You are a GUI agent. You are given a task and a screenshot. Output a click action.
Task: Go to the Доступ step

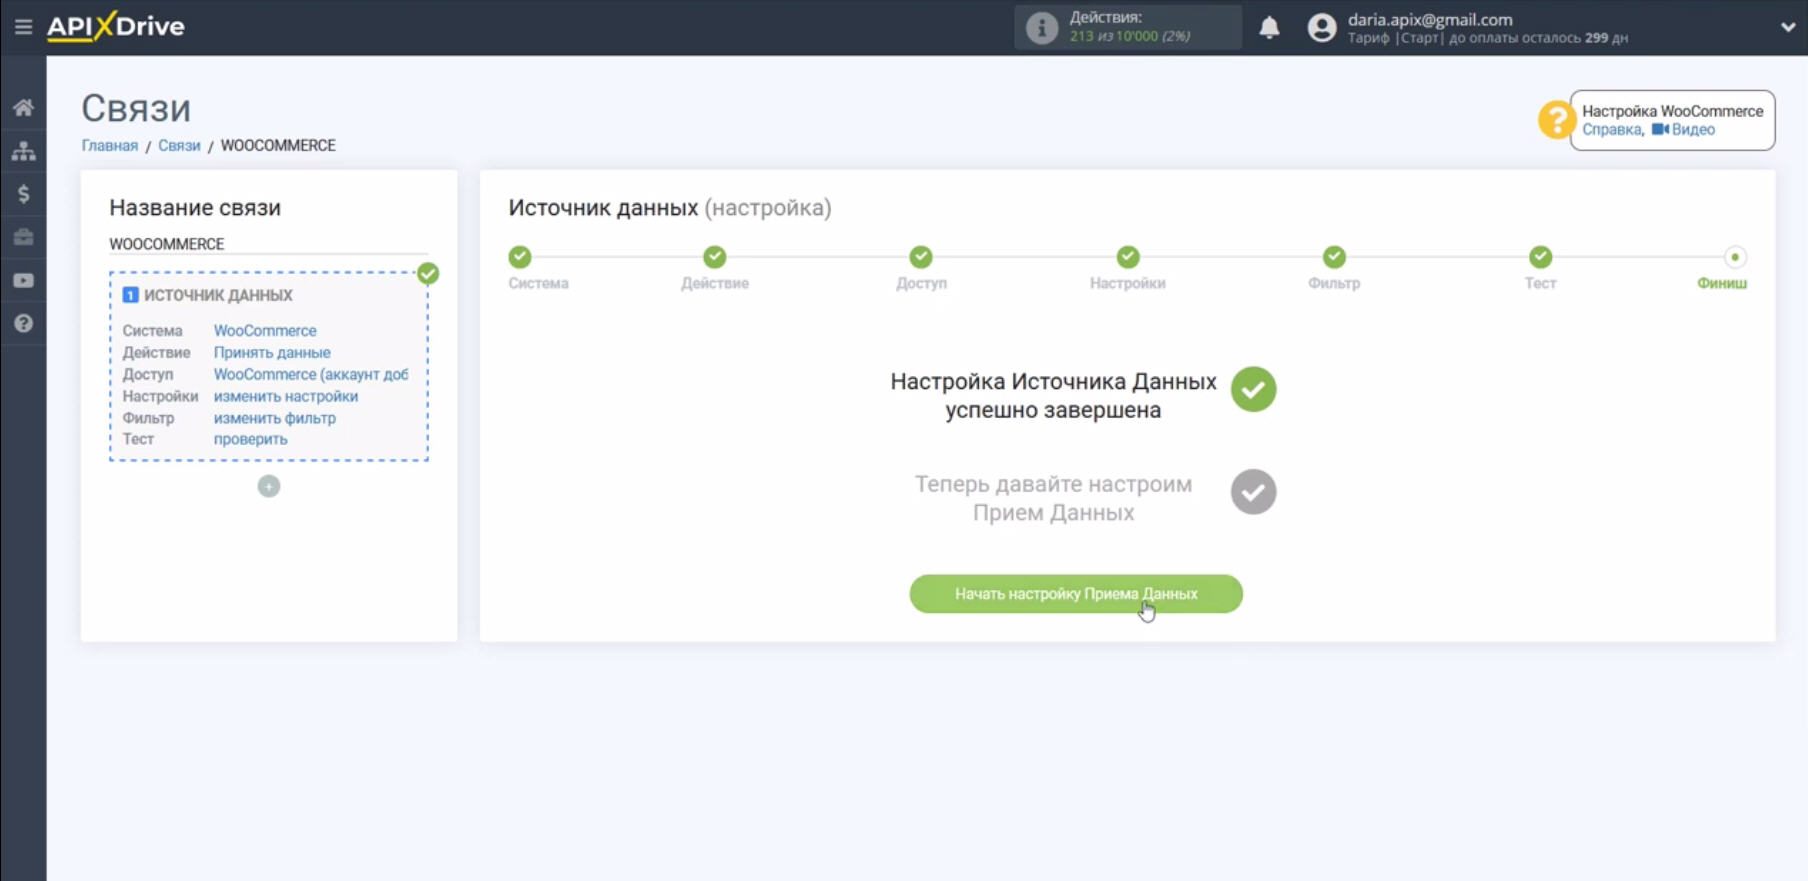coord(921,268)
